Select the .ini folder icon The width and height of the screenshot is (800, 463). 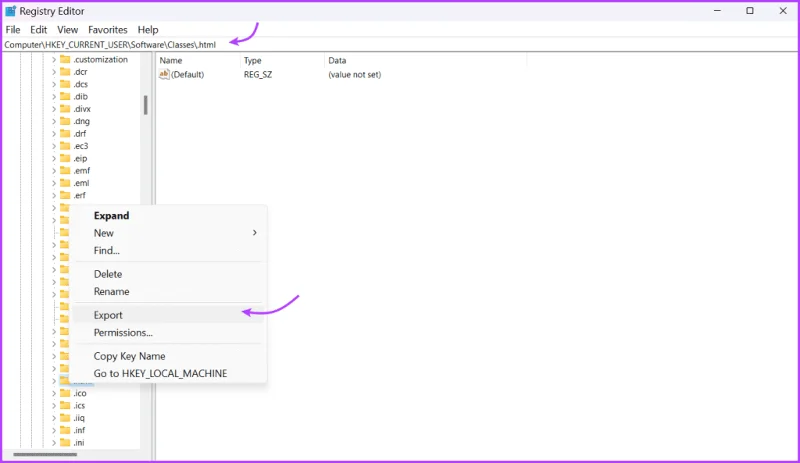65,443
